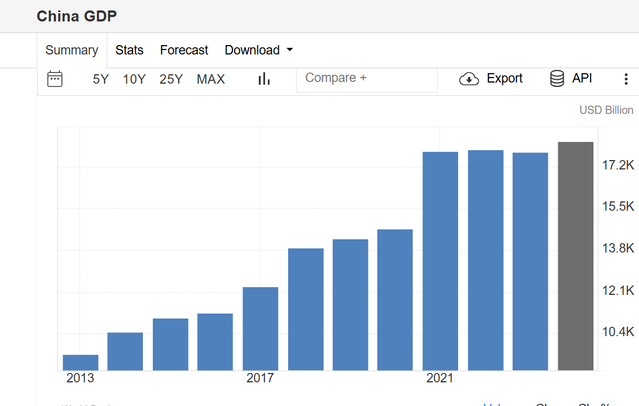Click the bar chart type icon
The width and height of the screenshot is (639, 406).
click(x=264, y=79)
